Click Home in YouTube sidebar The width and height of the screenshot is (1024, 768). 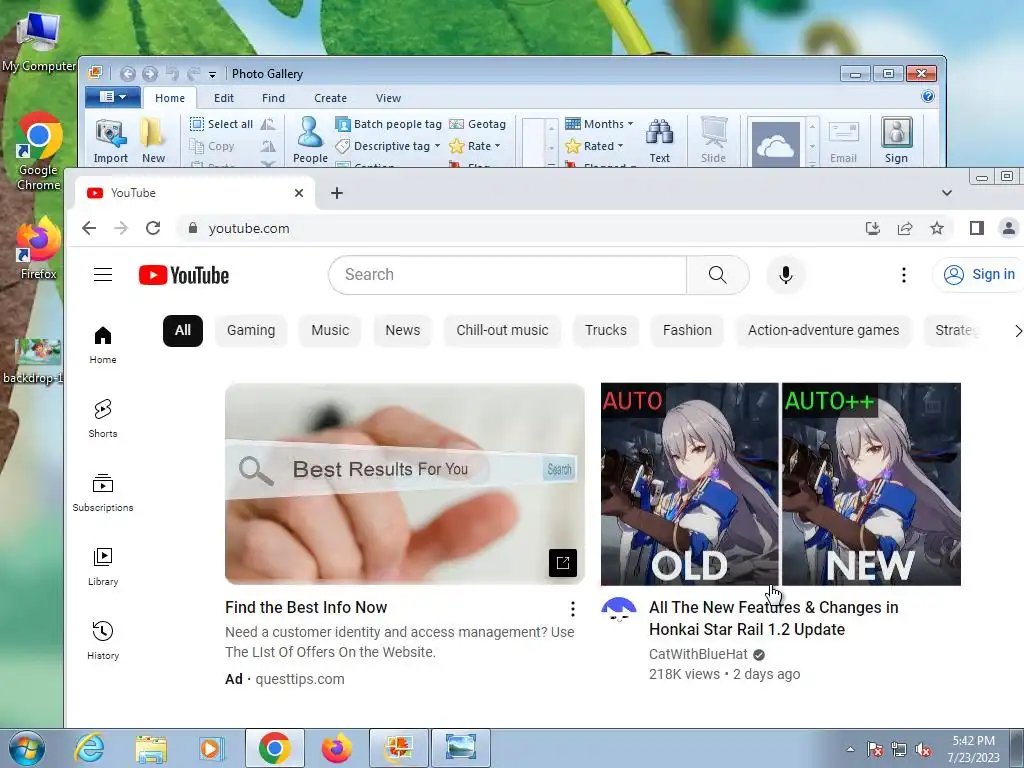point(103,345)
